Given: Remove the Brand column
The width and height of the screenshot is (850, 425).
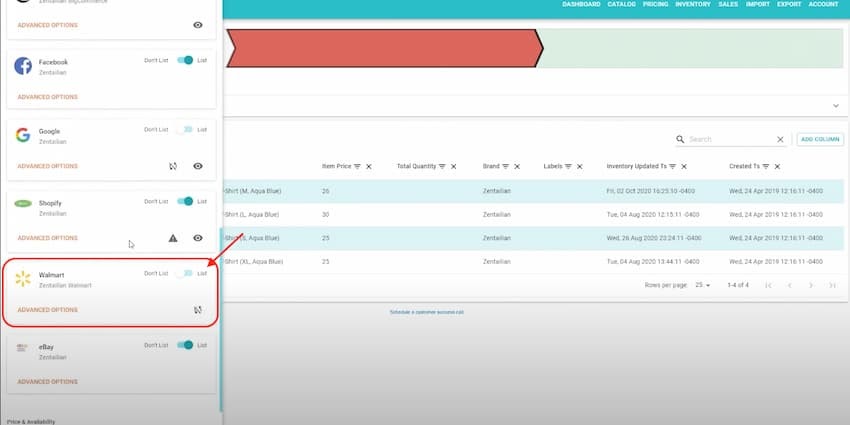Looking at the screenshot, I should tap(517, 166).
